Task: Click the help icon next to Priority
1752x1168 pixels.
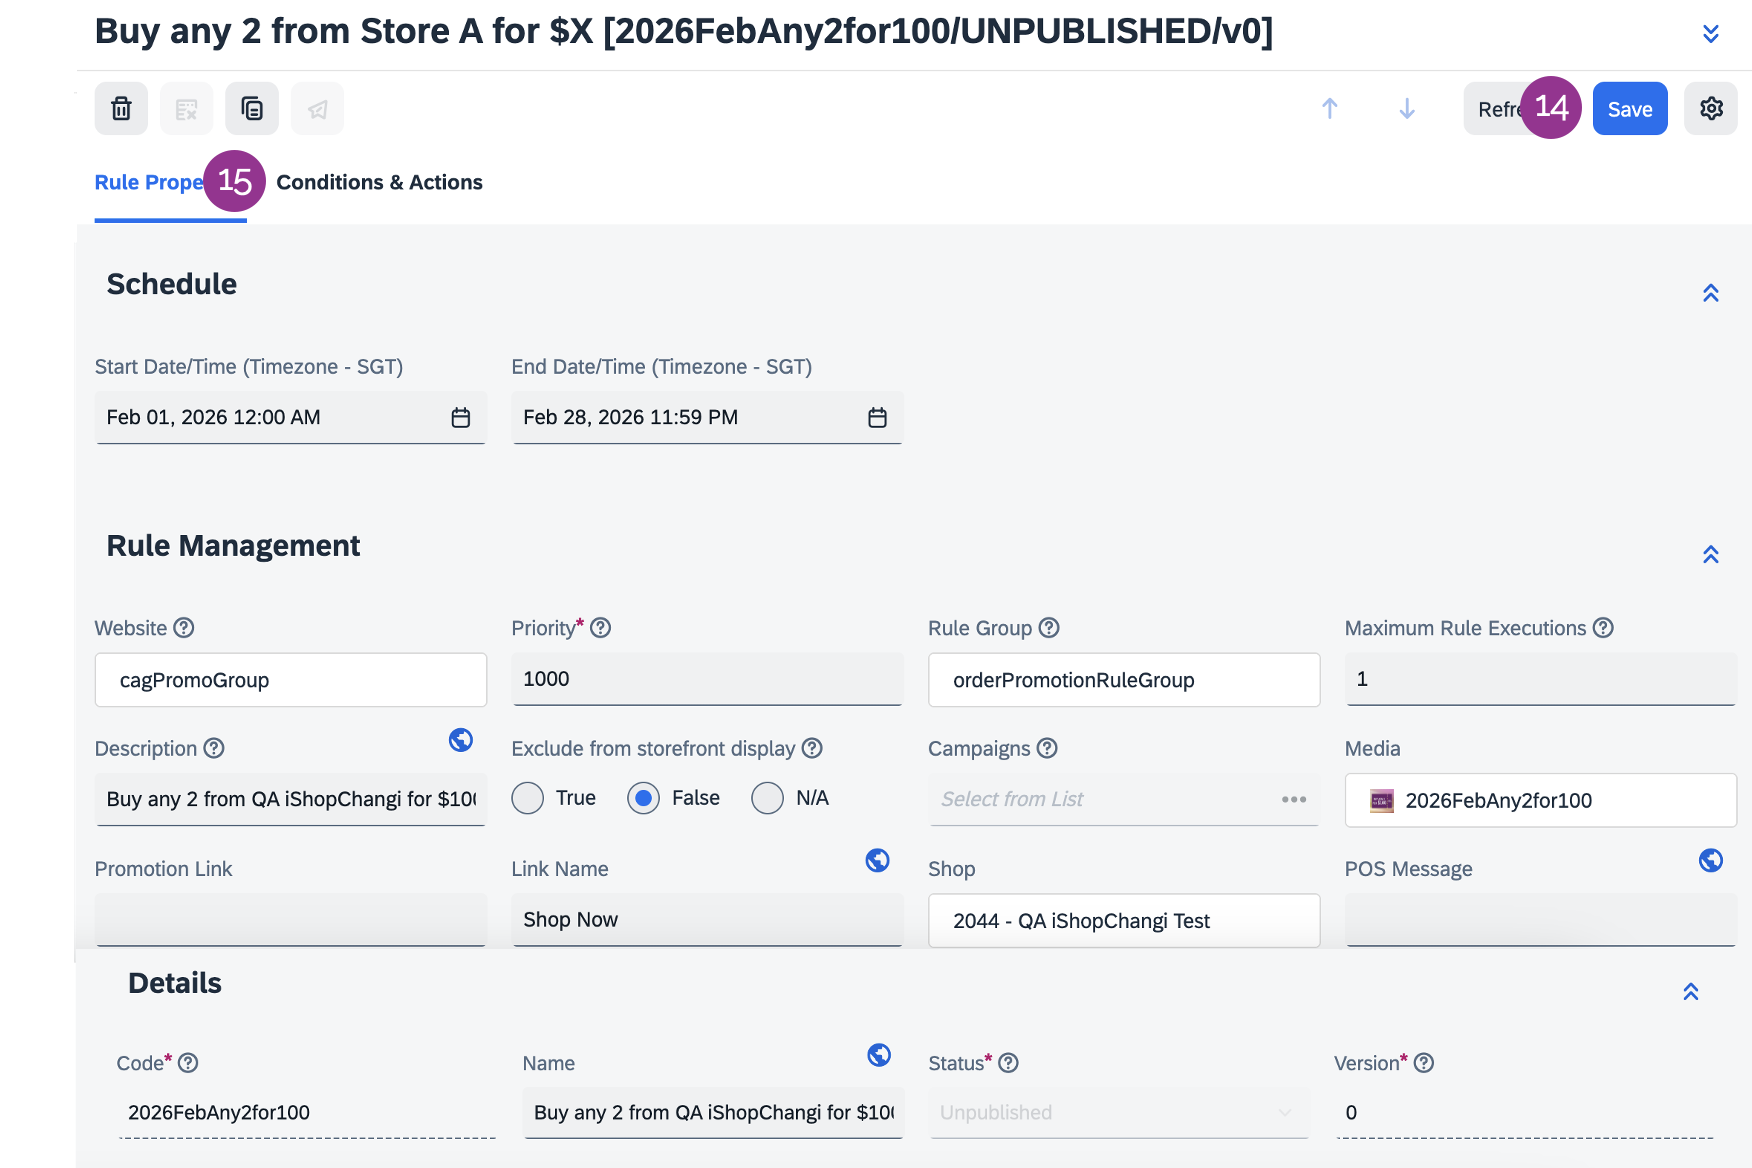Action: tap(600, 628)
